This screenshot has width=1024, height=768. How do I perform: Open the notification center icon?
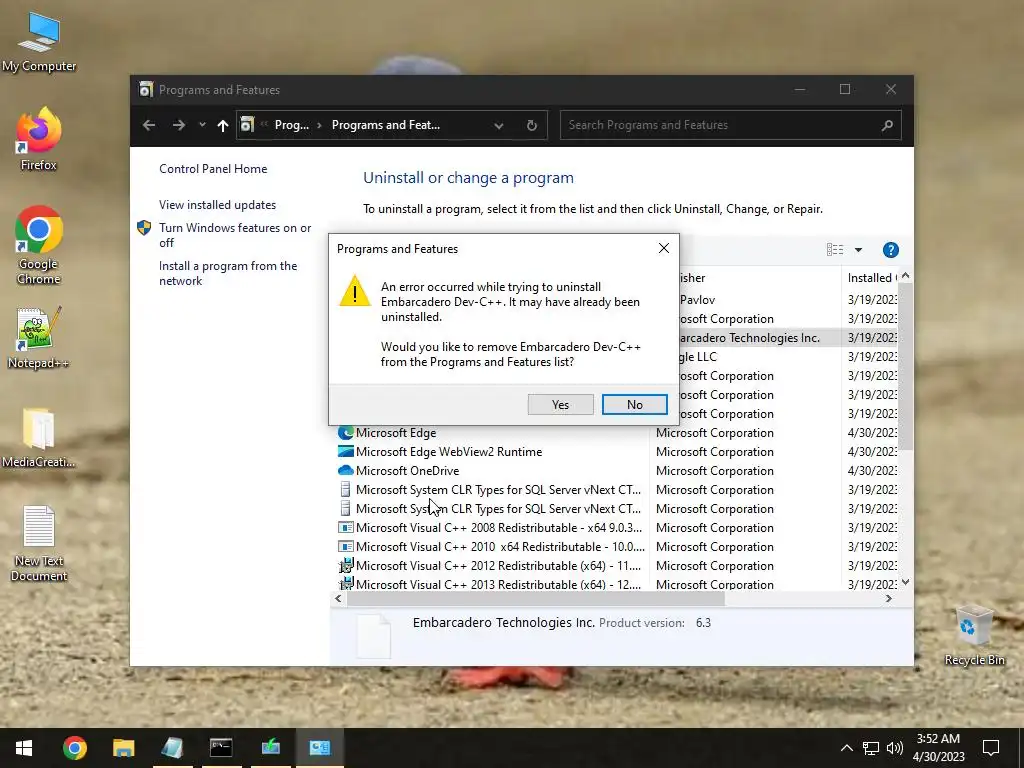pos(991,748)
